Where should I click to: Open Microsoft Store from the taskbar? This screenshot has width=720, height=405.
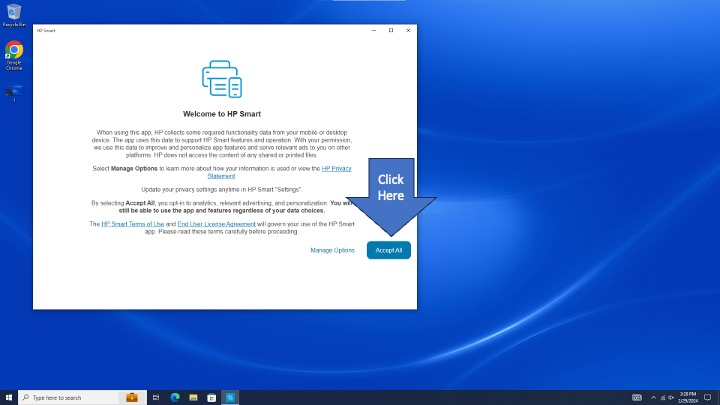tap(212, 398)
